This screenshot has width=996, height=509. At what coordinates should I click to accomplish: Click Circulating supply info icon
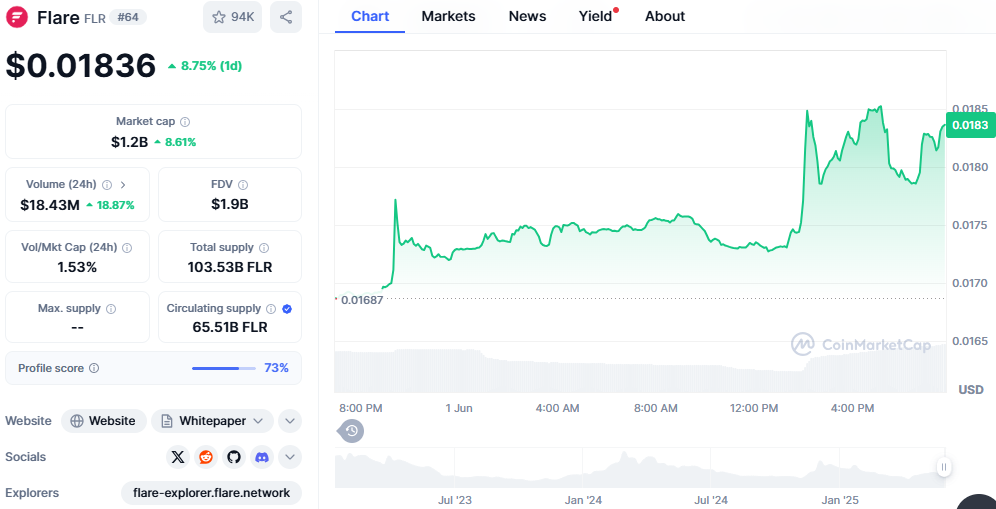tap(271, 309)
